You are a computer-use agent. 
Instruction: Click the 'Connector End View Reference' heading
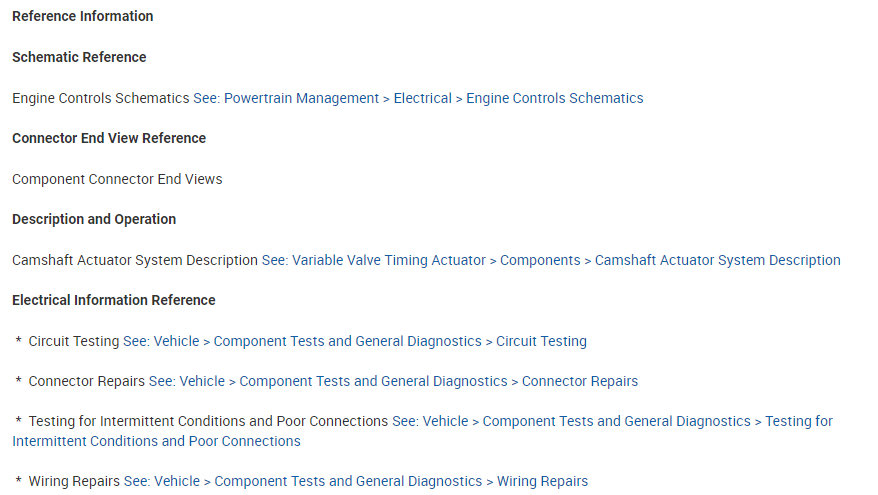[x=109, y=138]
